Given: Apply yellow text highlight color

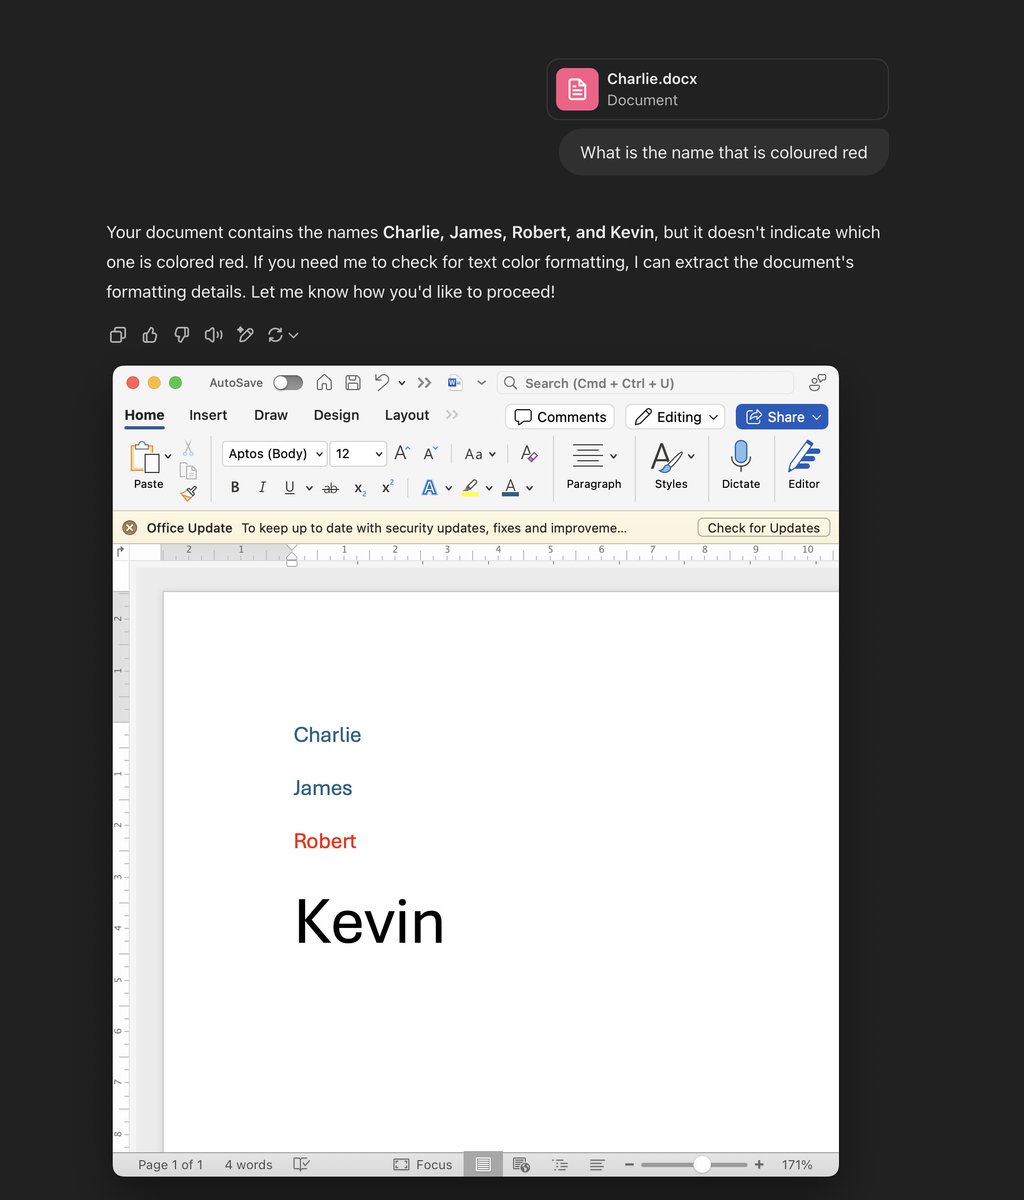Looking at the screenshot, I should point(470,487).
